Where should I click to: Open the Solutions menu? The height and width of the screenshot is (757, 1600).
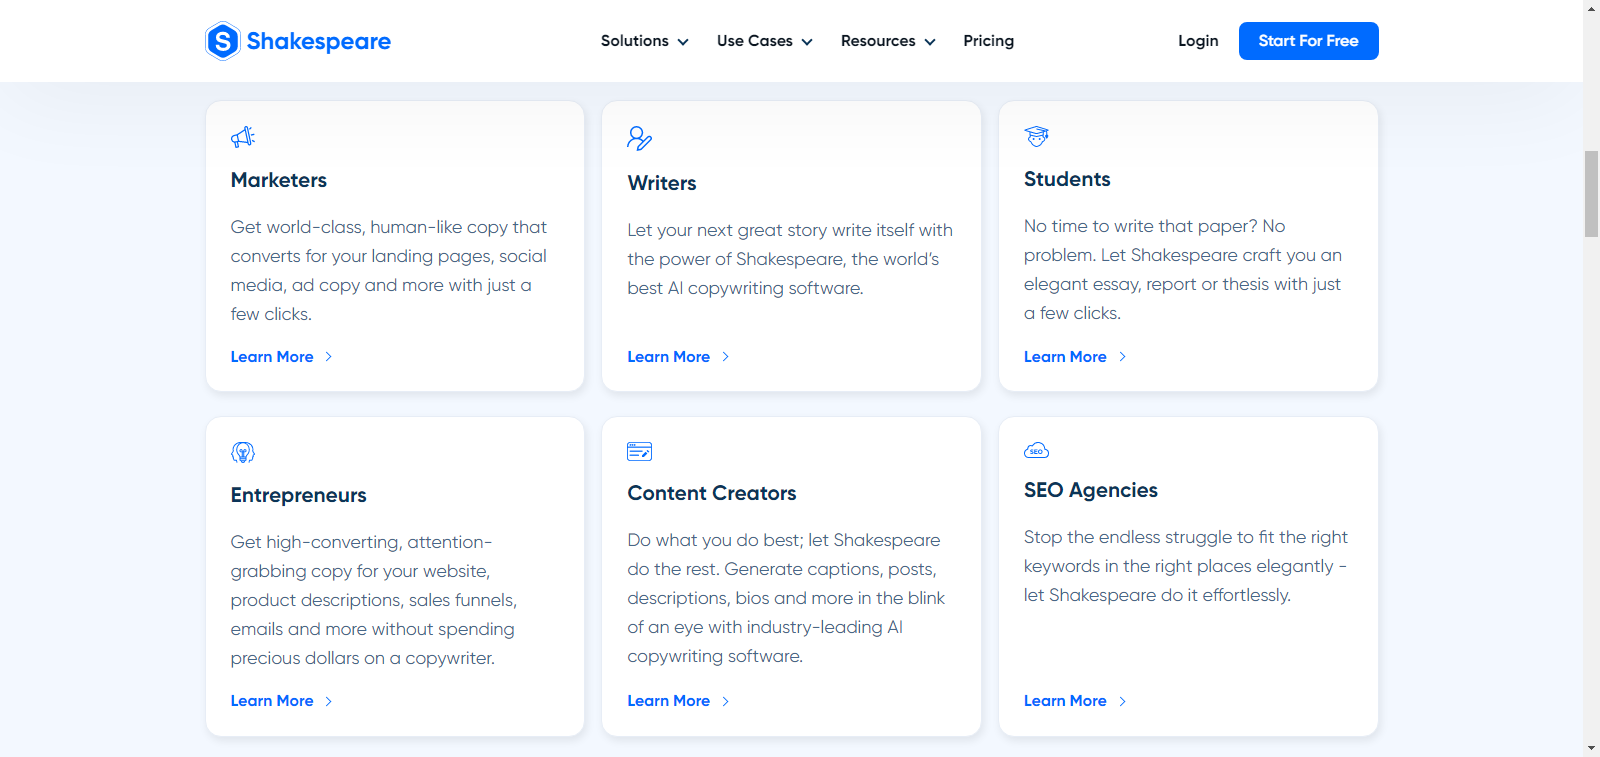click(x=644, y=41)
